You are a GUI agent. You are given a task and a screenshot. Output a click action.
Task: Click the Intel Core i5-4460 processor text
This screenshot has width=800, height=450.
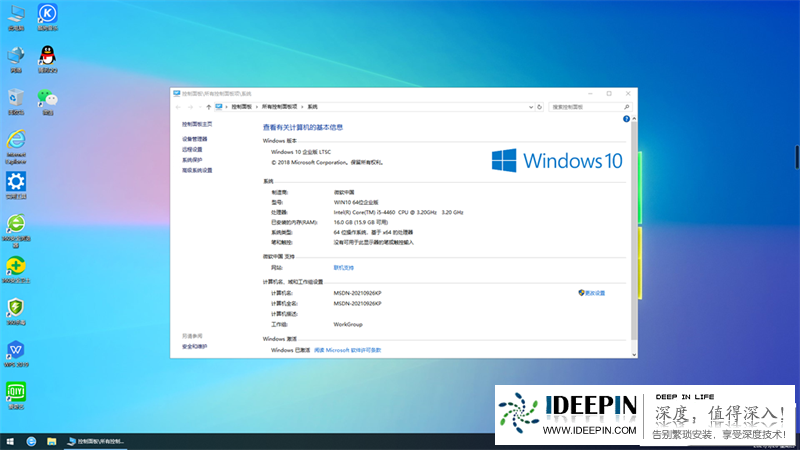[398, 212]
